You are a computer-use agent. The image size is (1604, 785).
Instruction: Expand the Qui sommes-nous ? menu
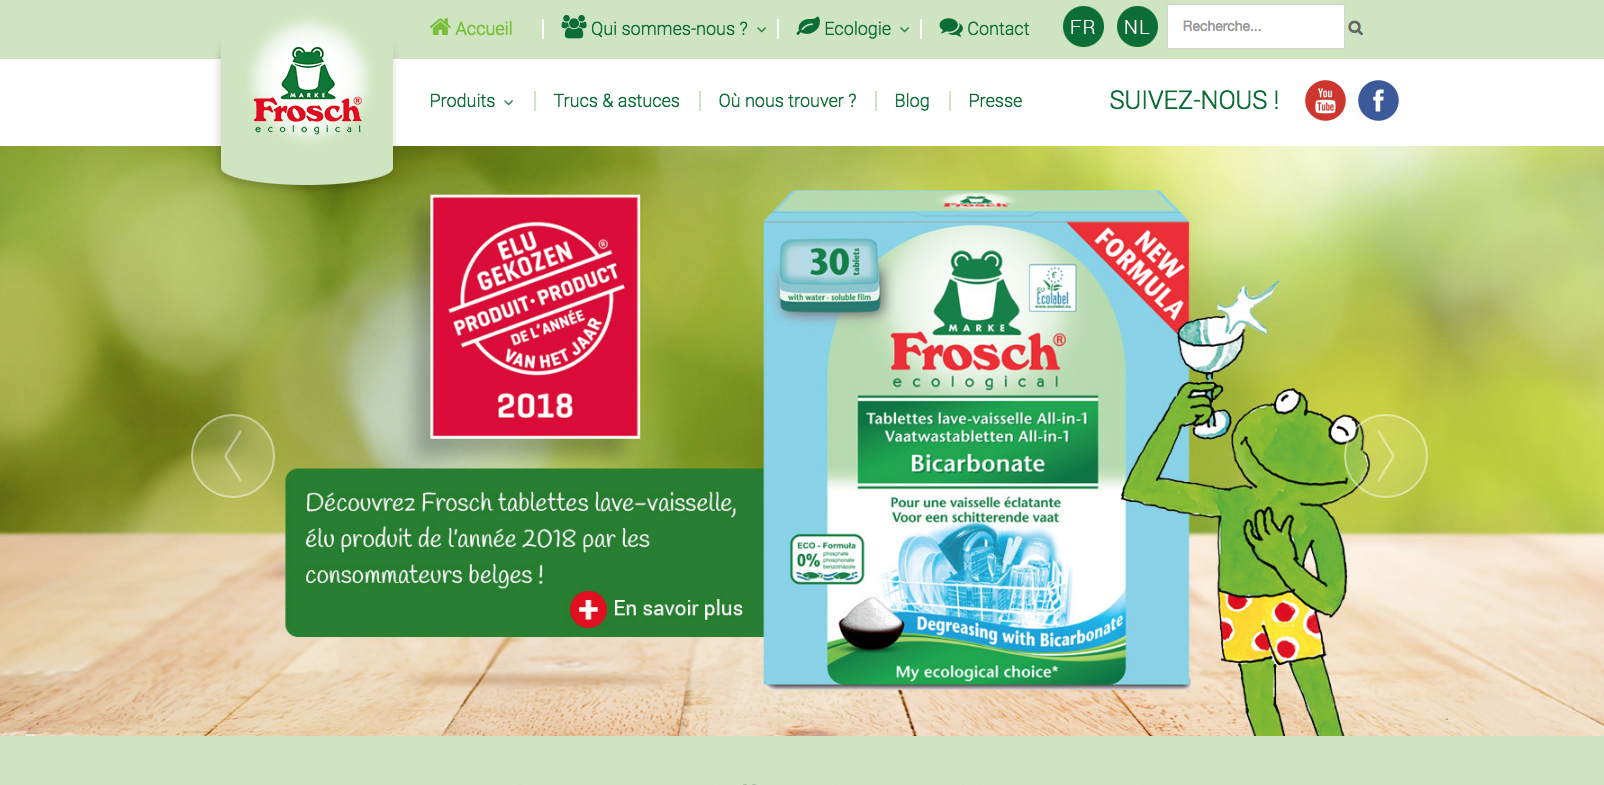[664, 28]
